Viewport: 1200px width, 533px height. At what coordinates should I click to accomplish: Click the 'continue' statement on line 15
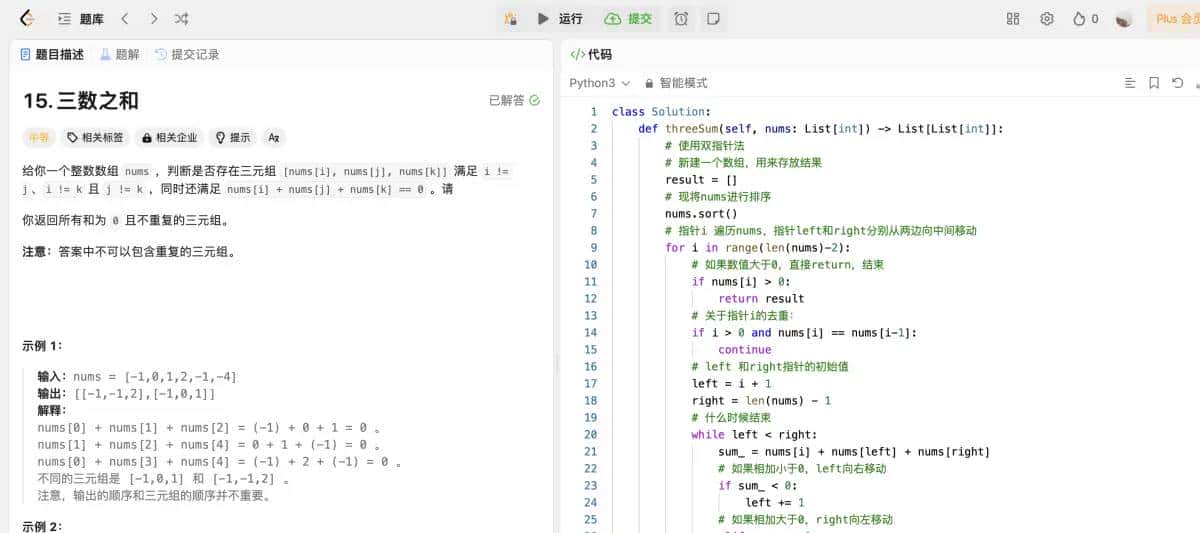tap(745, 349)
